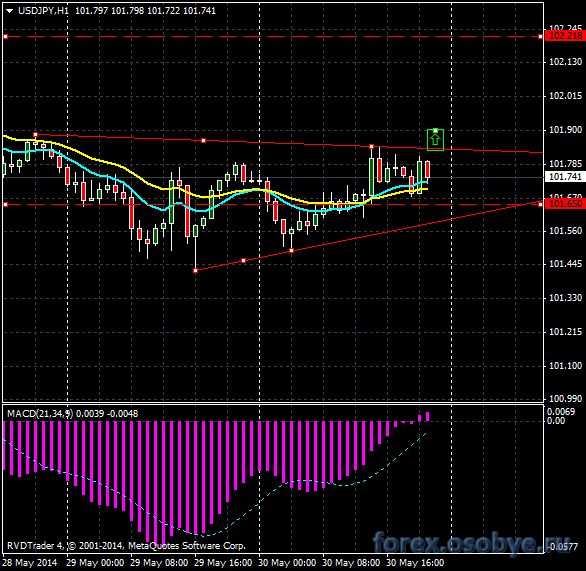The width and height of the screenshot is (586, 571).
Task: Click left handle of 101.650 dashed line
Action: point(6,204)
